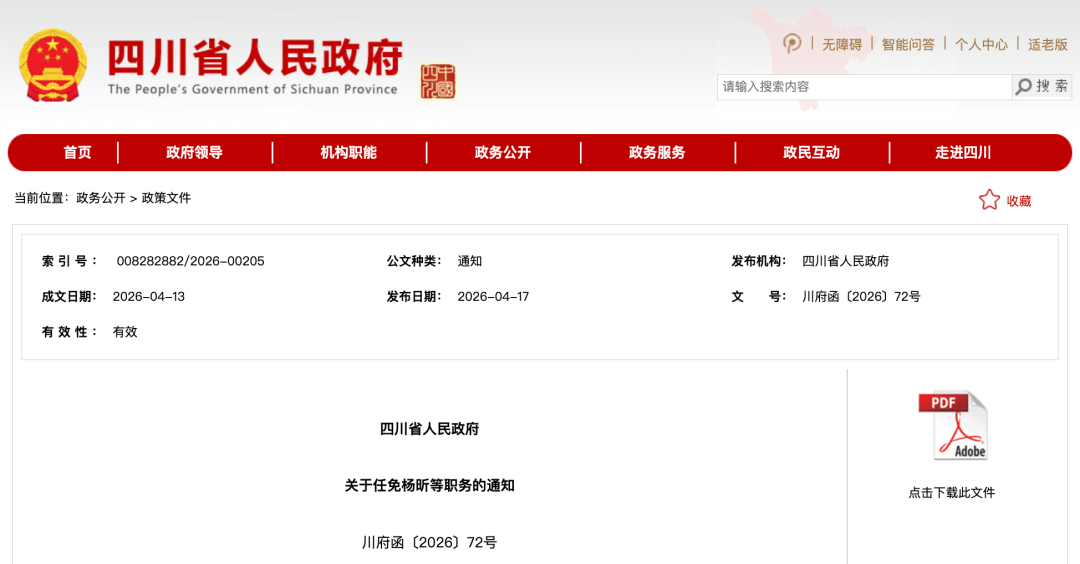This screenshot has height=564, width=1080.
Task: Select 首页 in navigation bar
Action: (77, 153)
